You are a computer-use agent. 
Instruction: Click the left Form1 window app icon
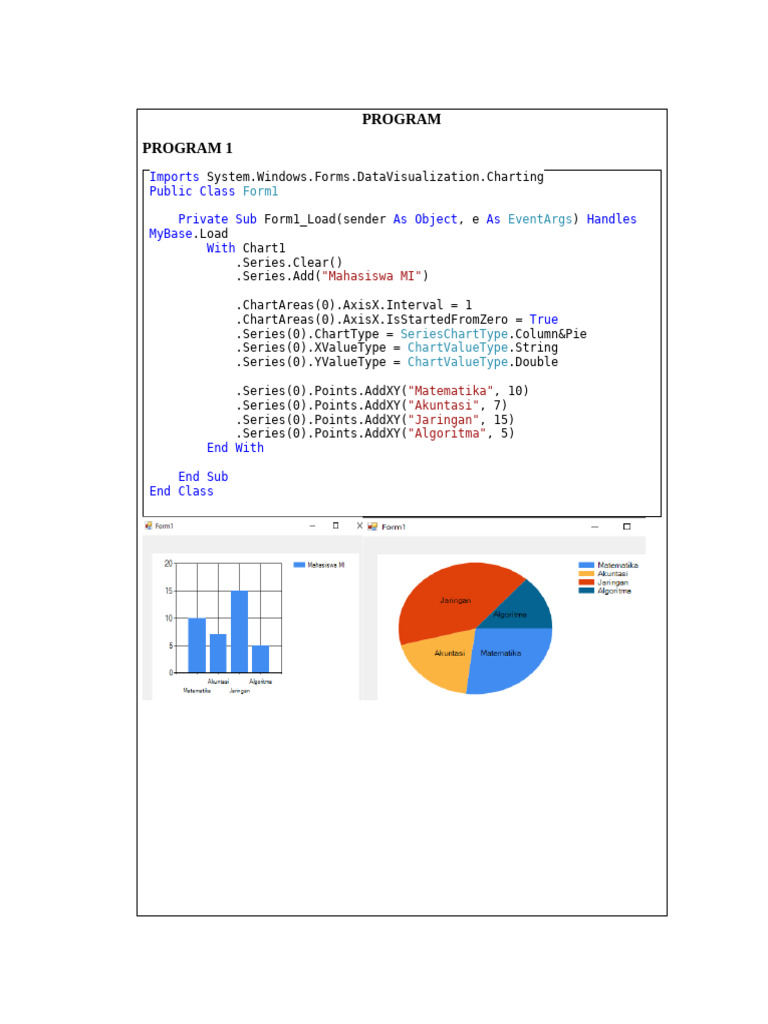tap(148, 526)
